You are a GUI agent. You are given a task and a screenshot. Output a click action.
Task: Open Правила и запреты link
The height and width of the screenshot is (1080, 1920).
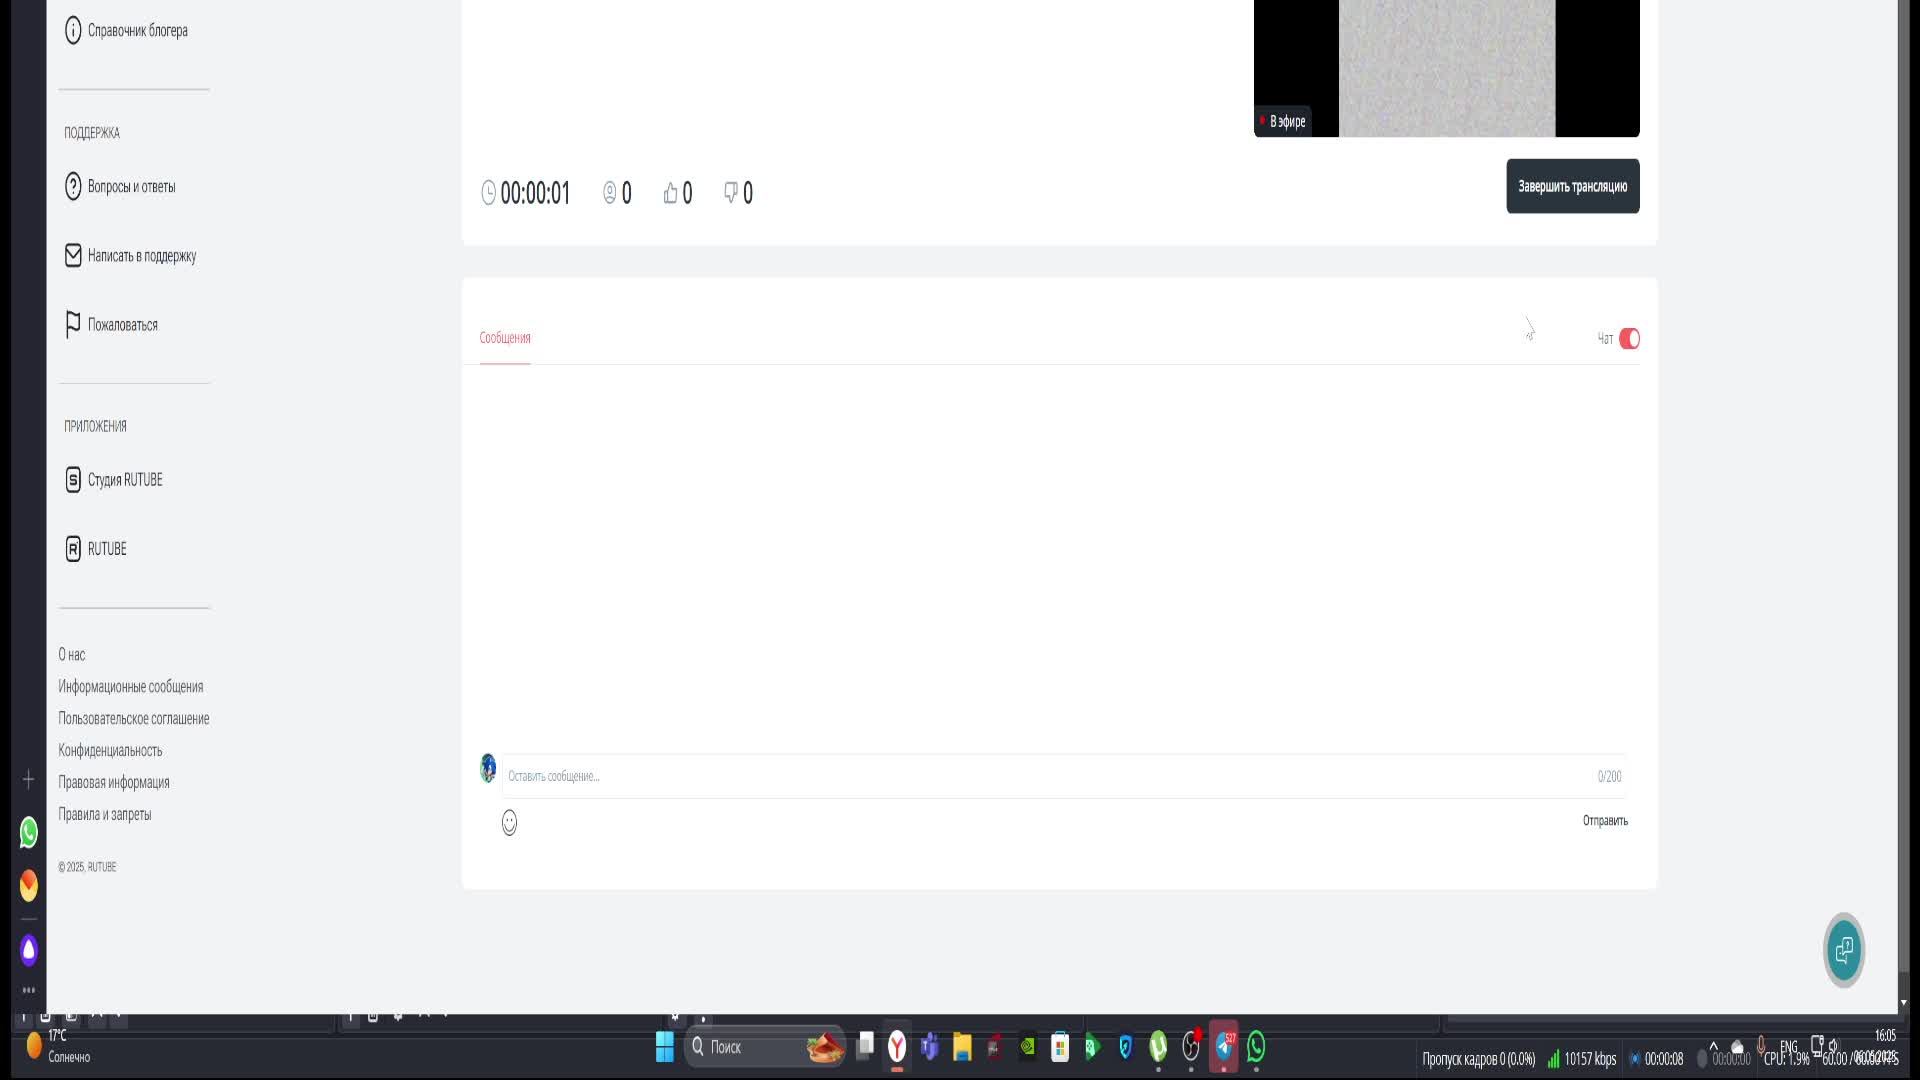click(104, 815)
